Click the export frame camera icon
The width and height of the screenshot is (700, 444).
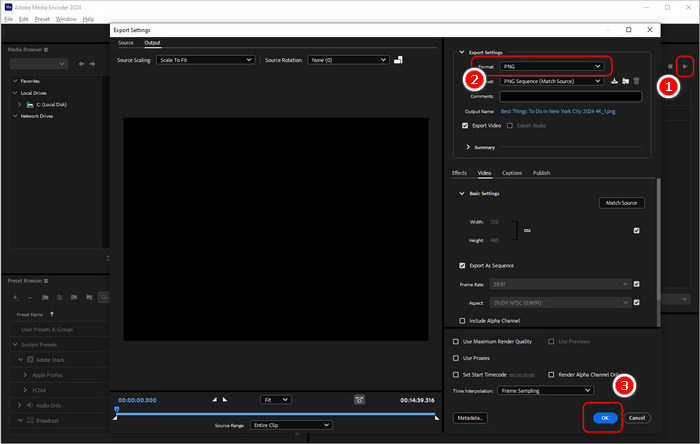tap(359, 399)
